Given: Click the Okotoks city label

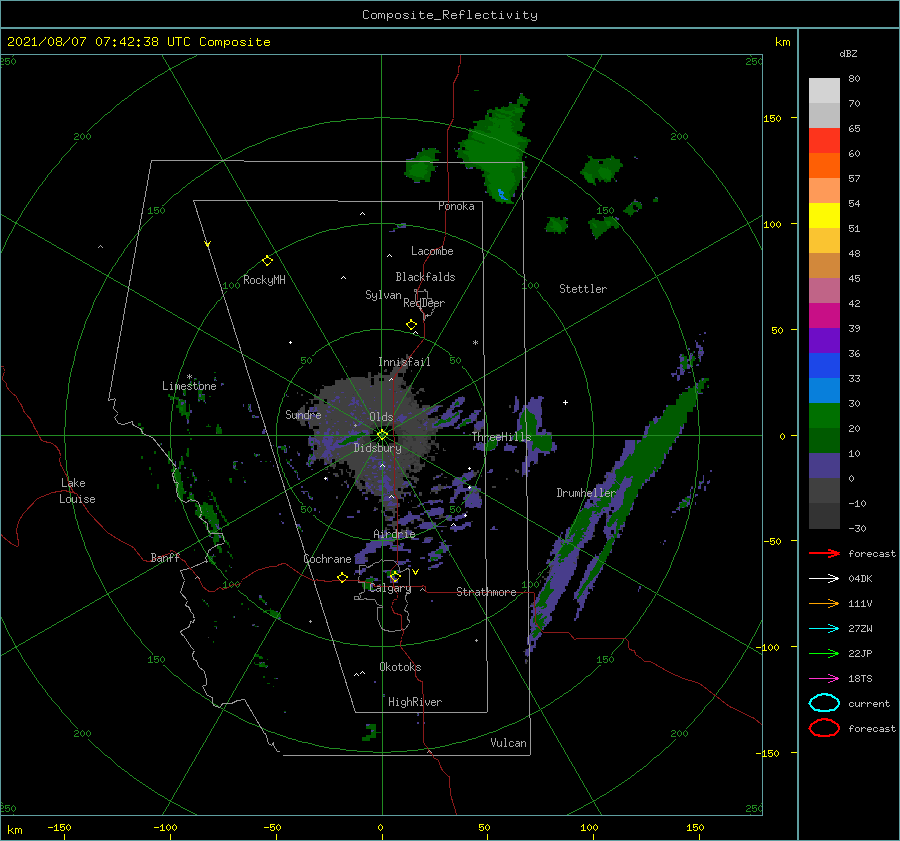Looking at the screenshot, I should click(x=400, y=667).
